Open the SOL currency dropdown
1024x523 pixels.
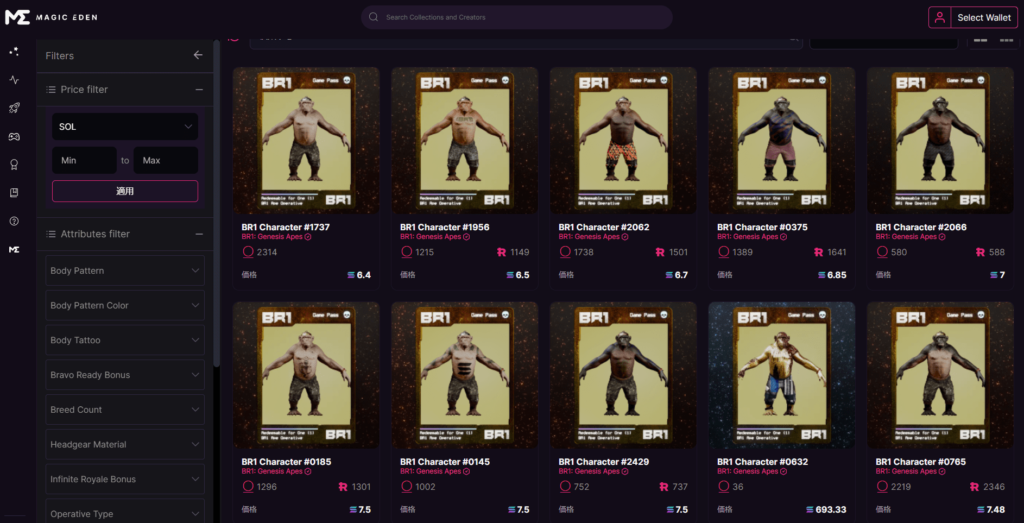point(125,127)
